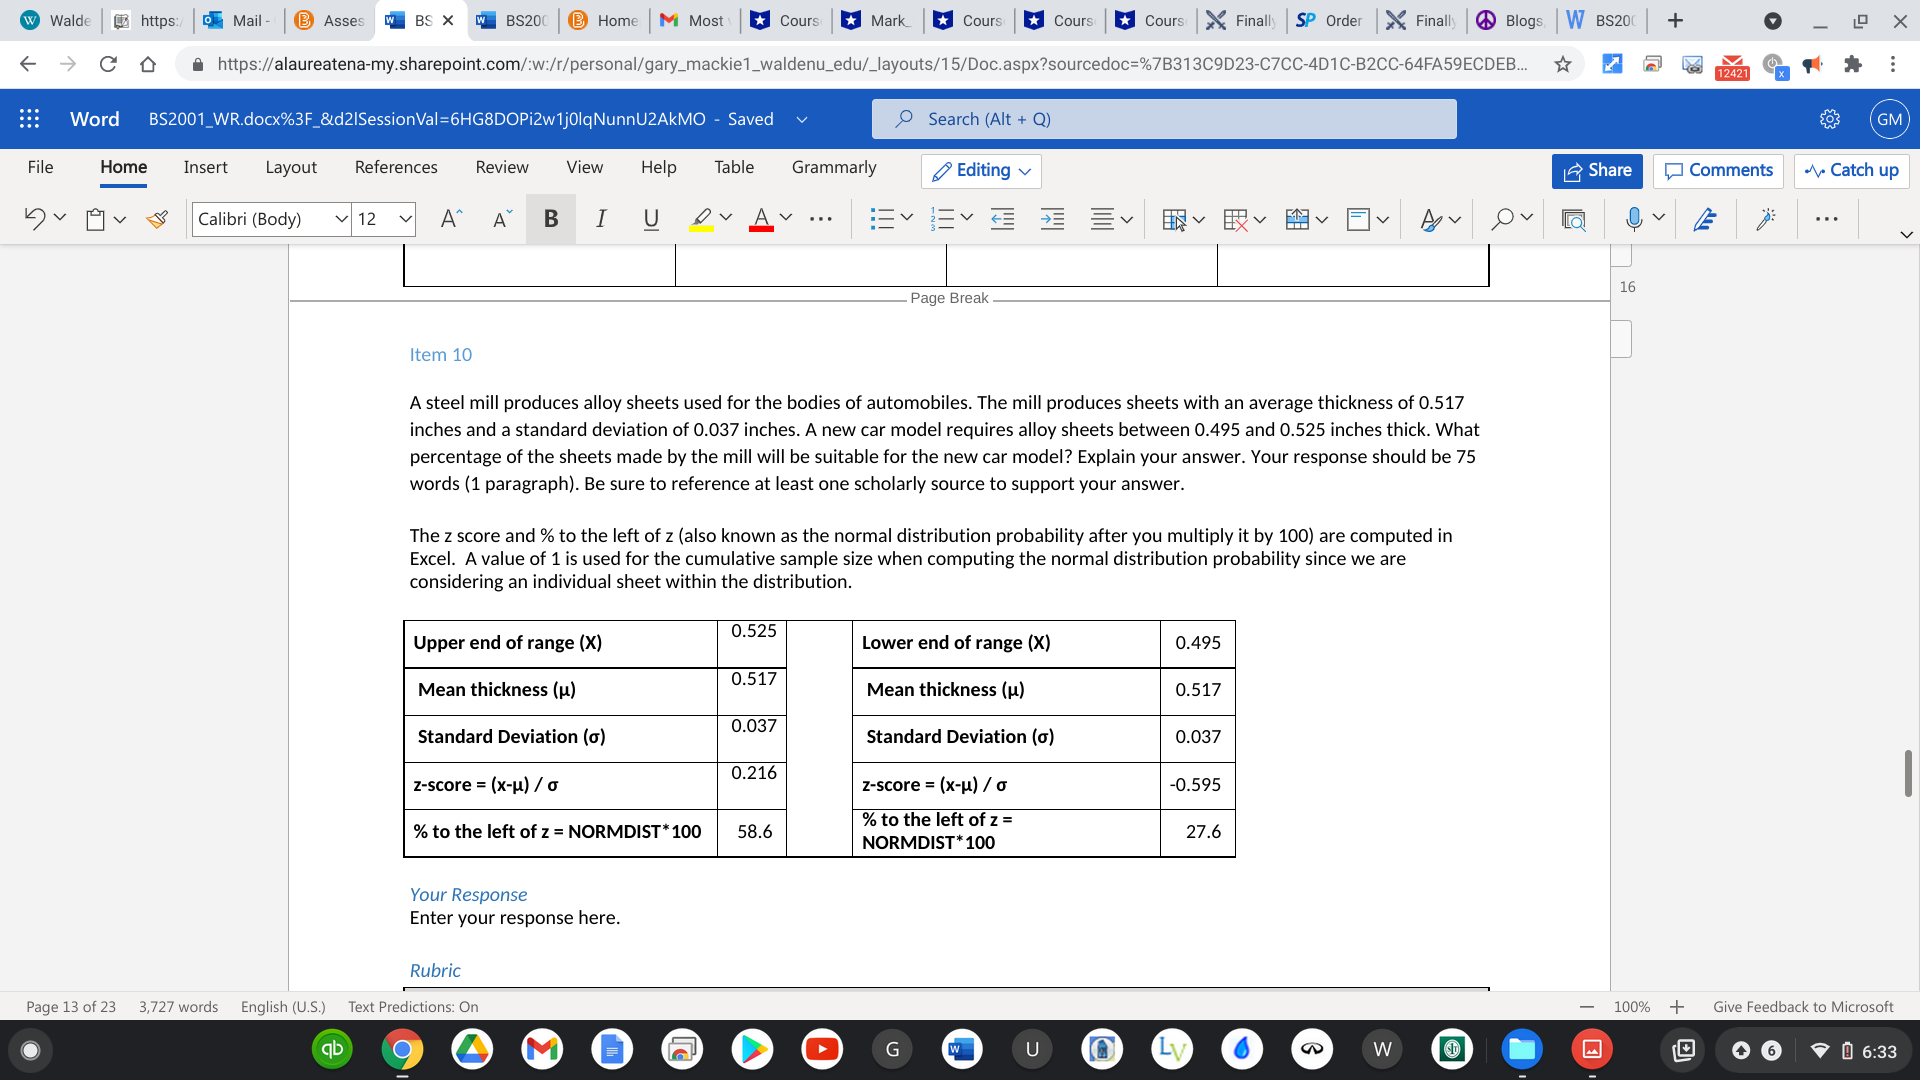1920x1080 pixels.
Task: Apply the red font color
Action: [x=761, y=219]
